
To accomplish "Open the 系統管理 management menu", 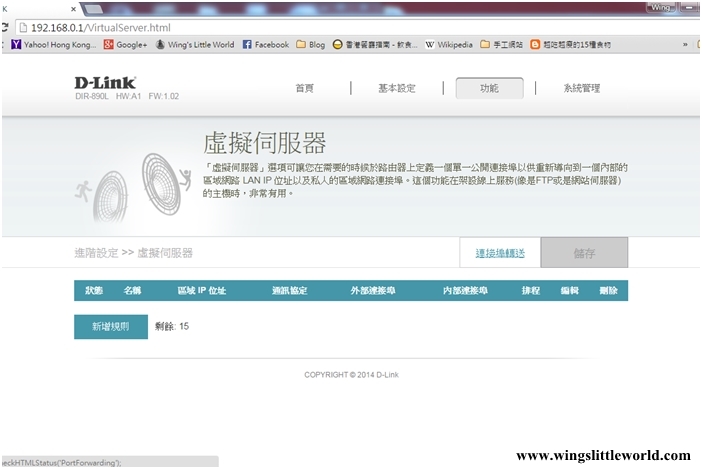I will pos(581,88).
